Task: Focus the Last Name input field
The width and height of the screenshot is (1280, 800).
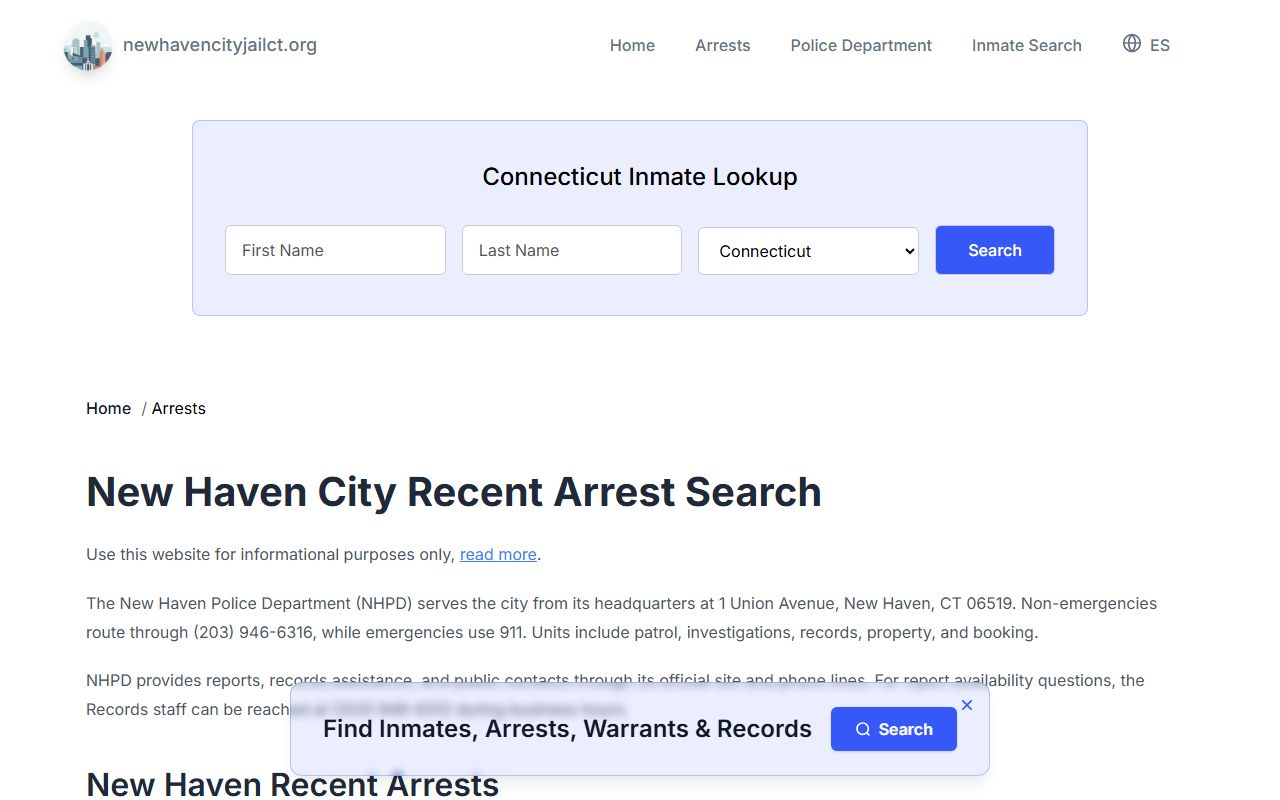Action: pyautogui.click(x=572, y=250)
